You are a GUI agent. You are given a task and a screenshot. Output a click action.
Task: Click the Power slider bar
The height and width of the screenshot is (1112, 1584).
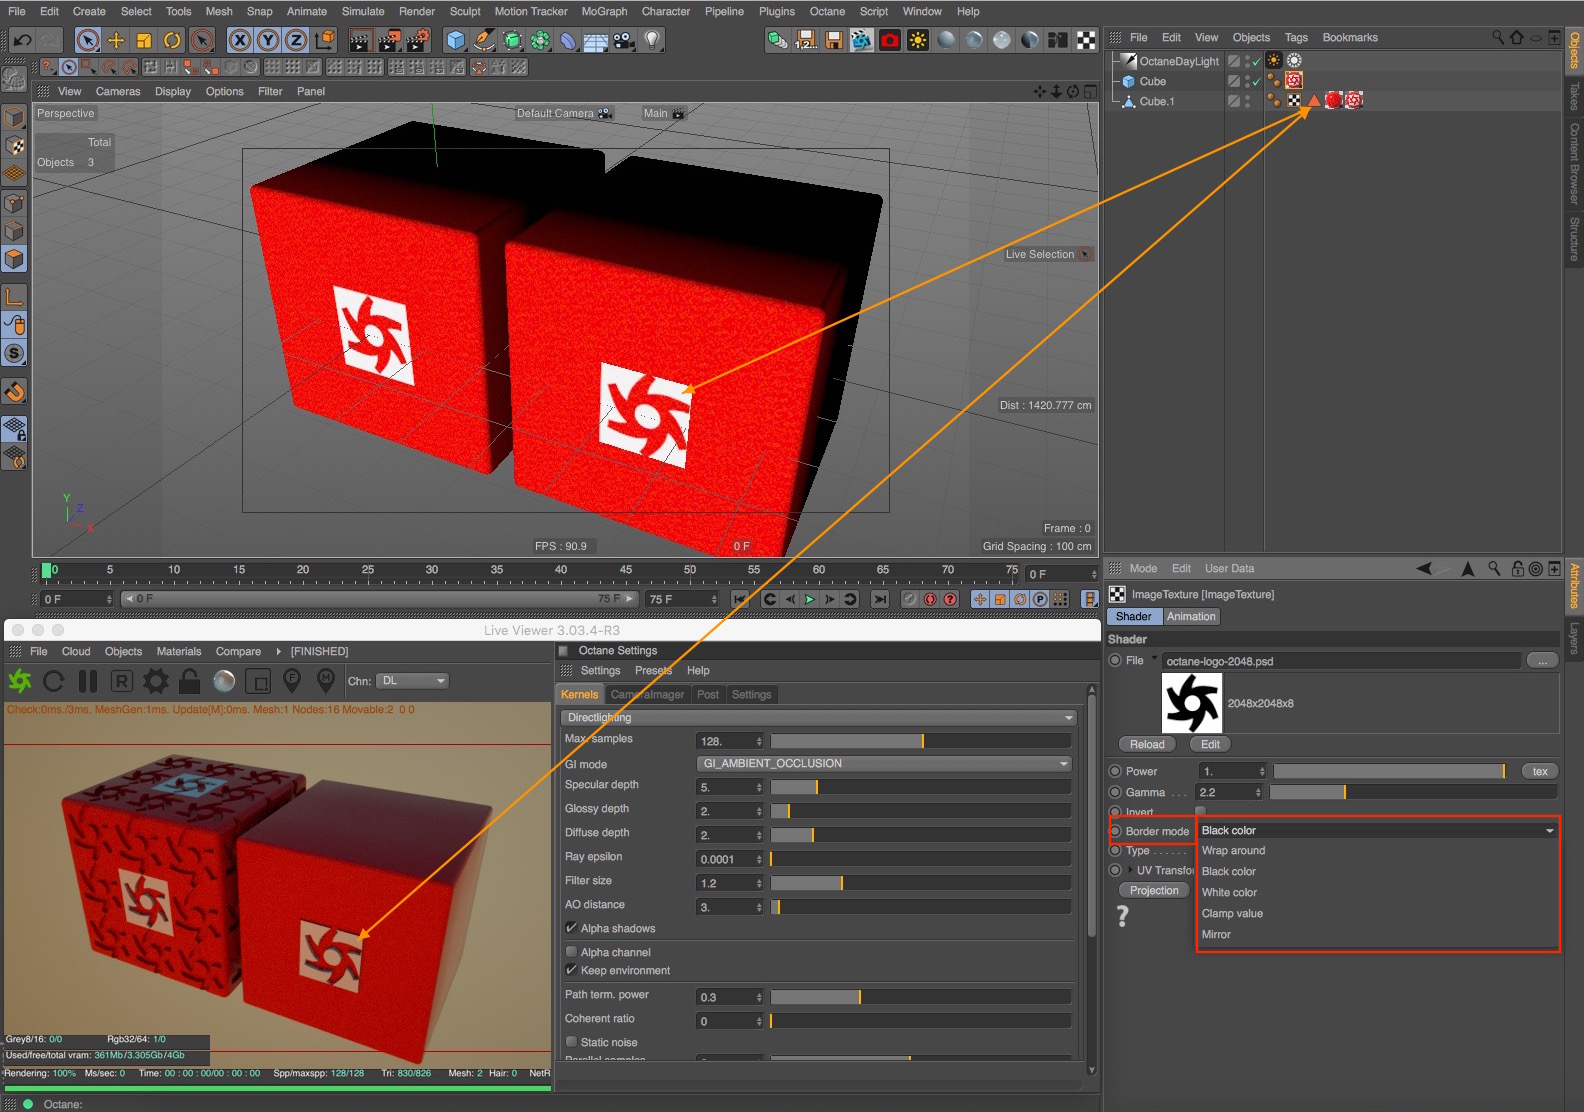pyautogui.click(x=1390, y=771)
